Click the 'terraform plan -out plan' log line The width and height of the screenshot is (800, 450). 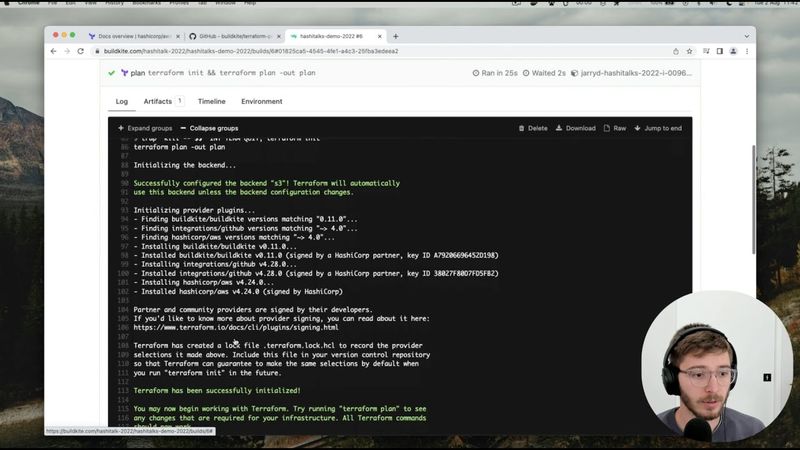[x=179, y=147]
